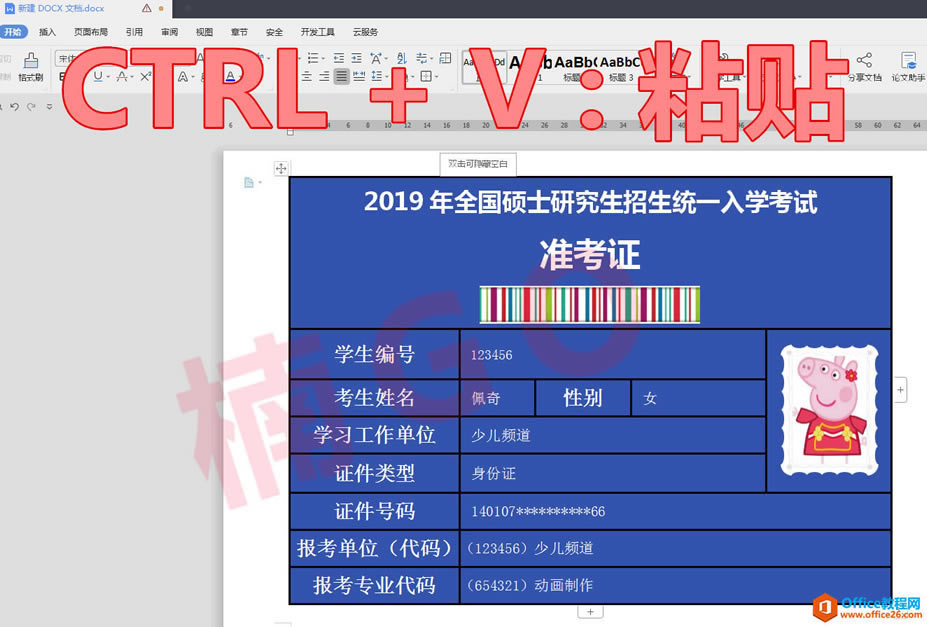927x627 pixels.
Task: Apply the outlined text effect A
Action: click(183, 76)
